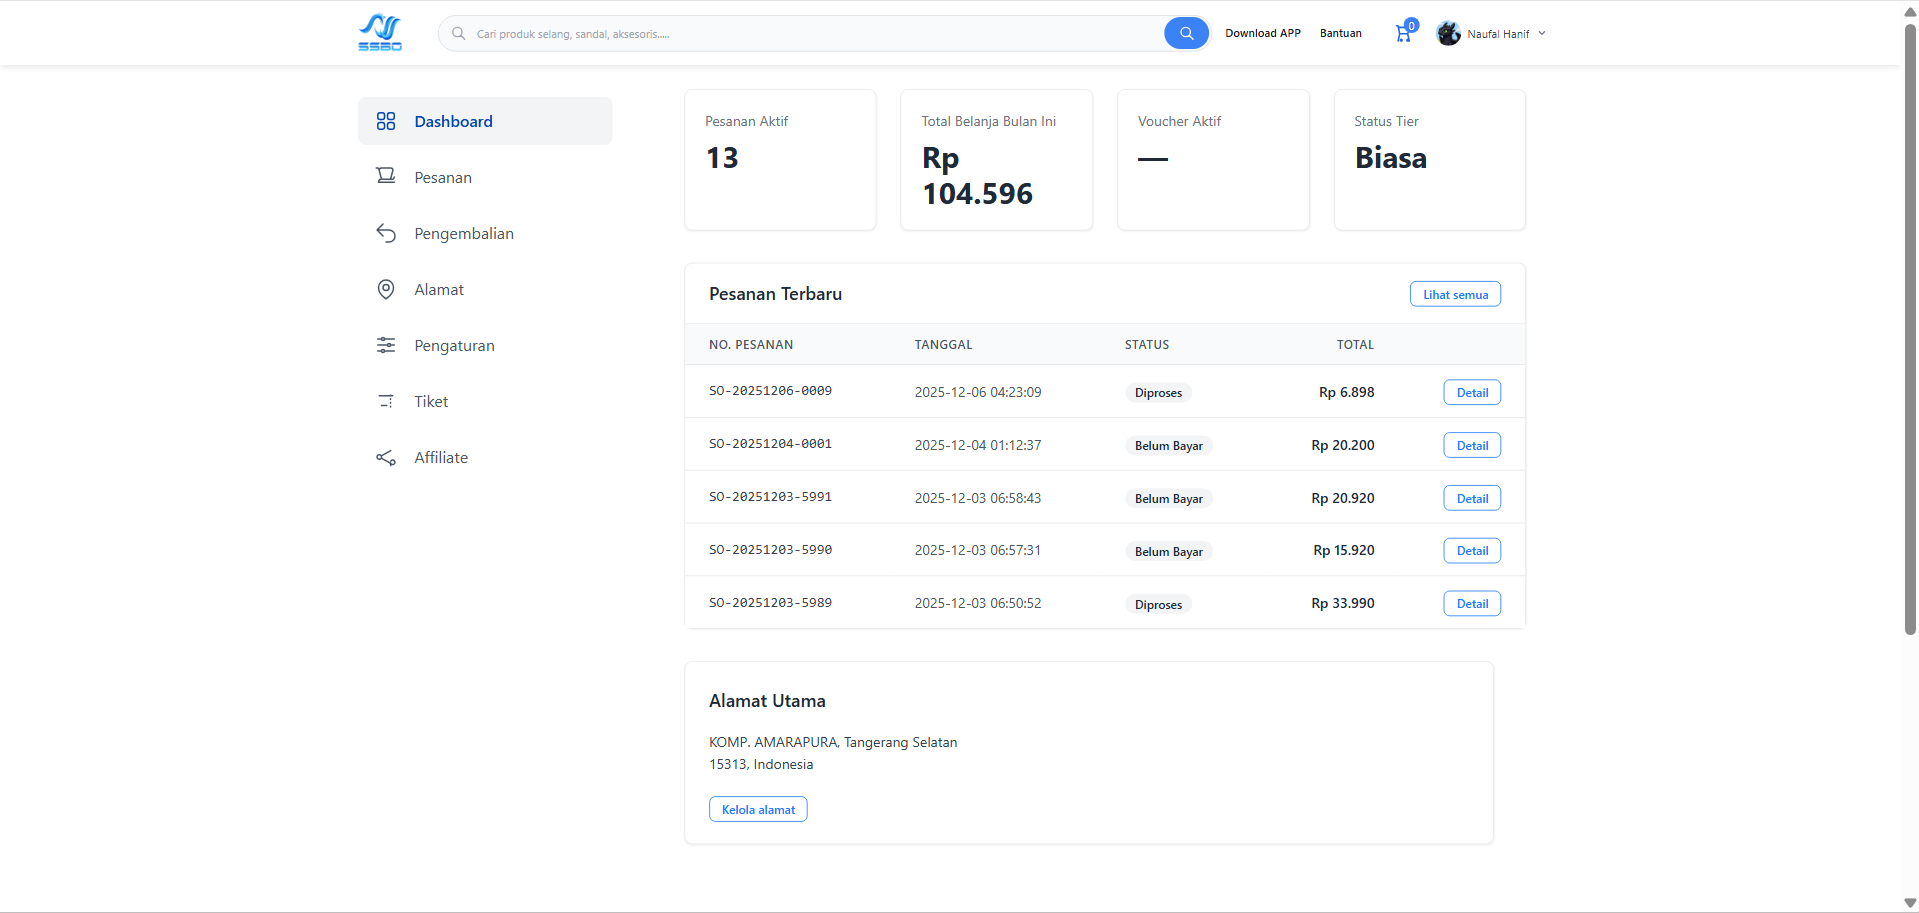Click the Dashboard grid icon
Screen dimensions: 1919x913
pos(386,121)
